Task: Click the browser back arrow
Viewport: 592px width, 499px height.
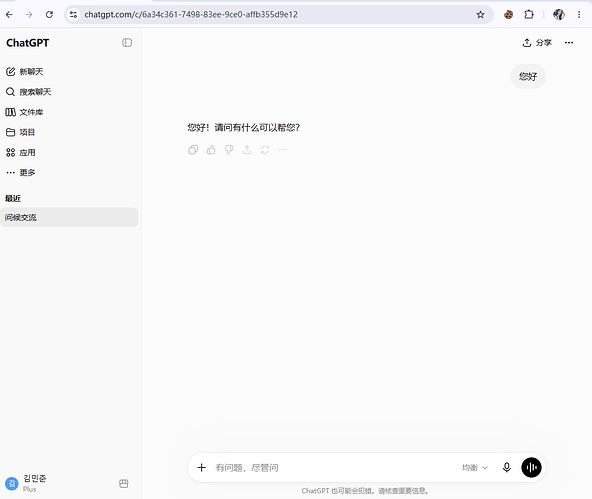Action: (9, 15)
